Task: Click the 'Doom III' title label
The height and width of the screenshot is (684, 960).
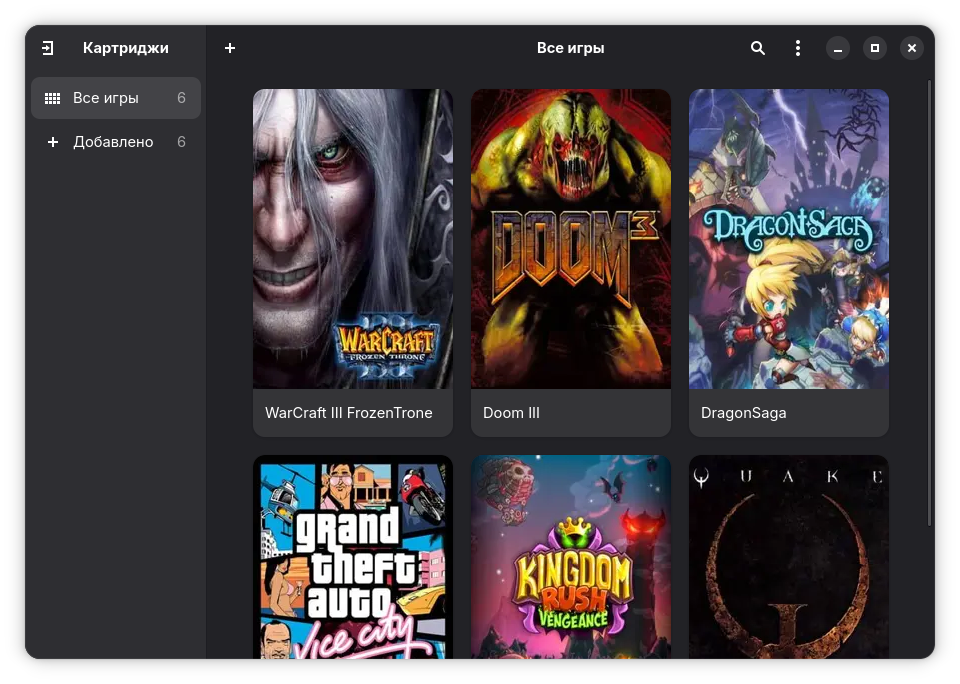Action: pos(511,413)
